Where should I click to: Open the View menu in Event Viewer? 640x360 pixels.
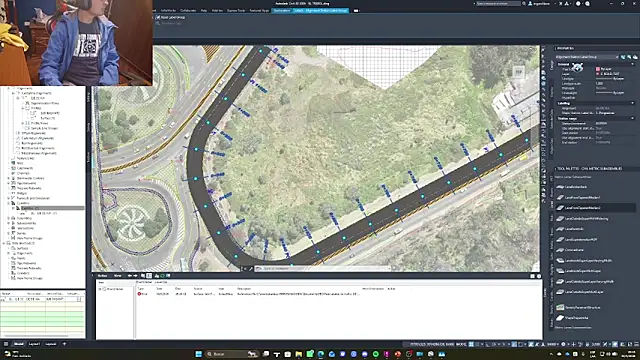pyautogui.click(x=118, y=276)
